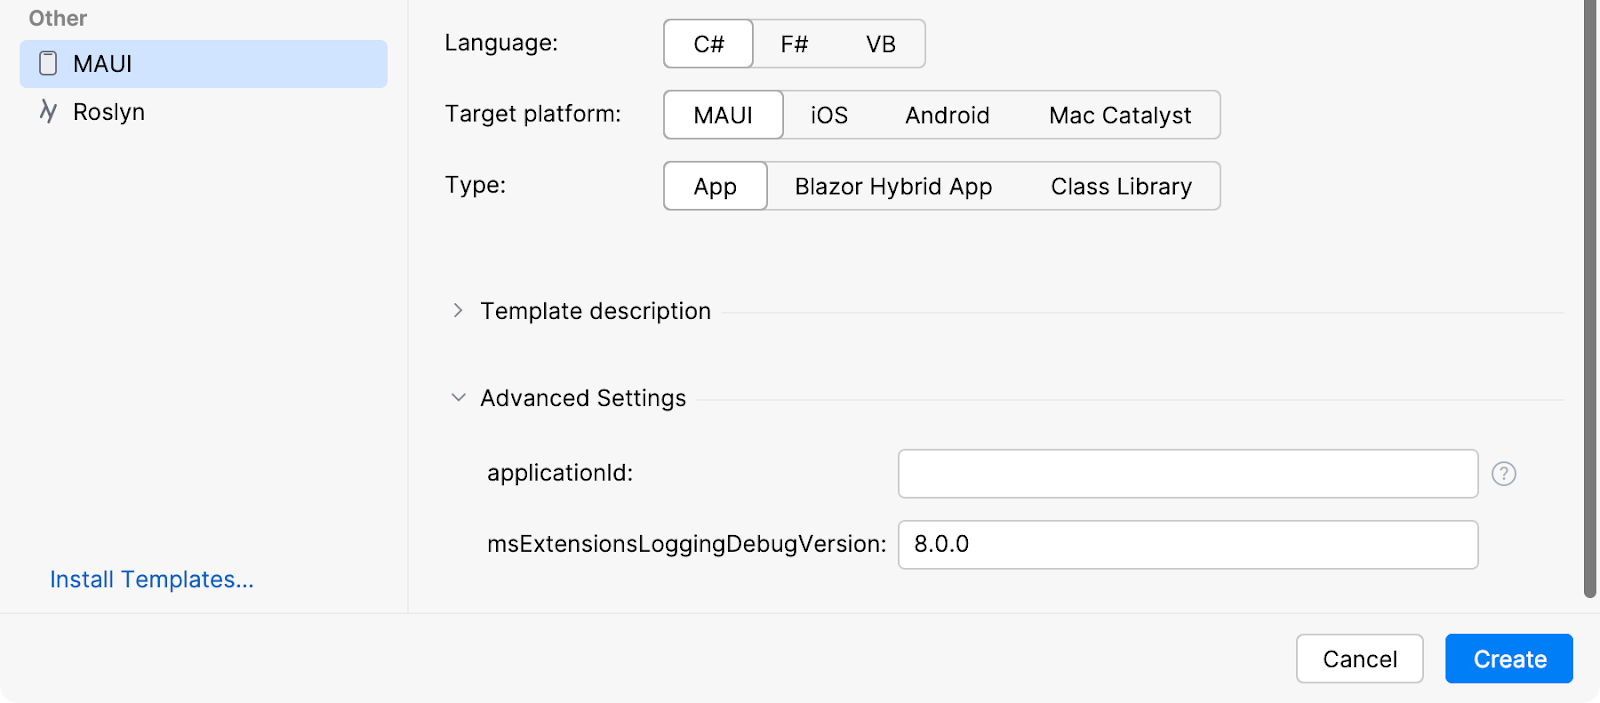This screenshot has height=703, width=1600.
Task: Select the C# language option
Action: coord(708,44)
